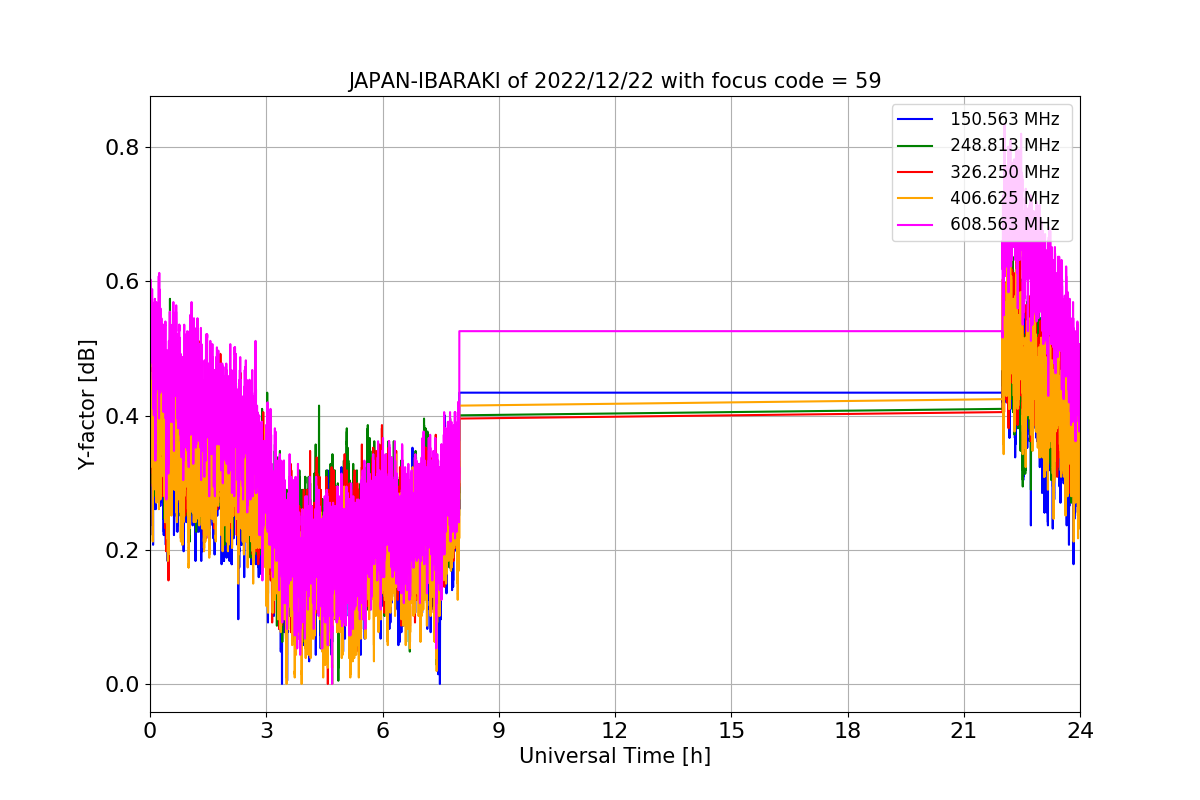Select the 406.625 MHz legend label

coord(1004,198)
